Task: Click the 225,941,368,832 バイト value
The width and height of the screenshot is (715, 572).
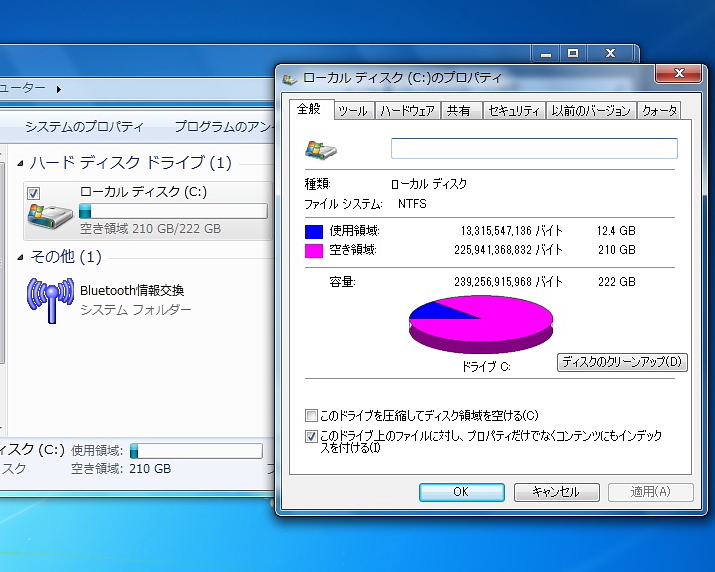Action: 508,250
